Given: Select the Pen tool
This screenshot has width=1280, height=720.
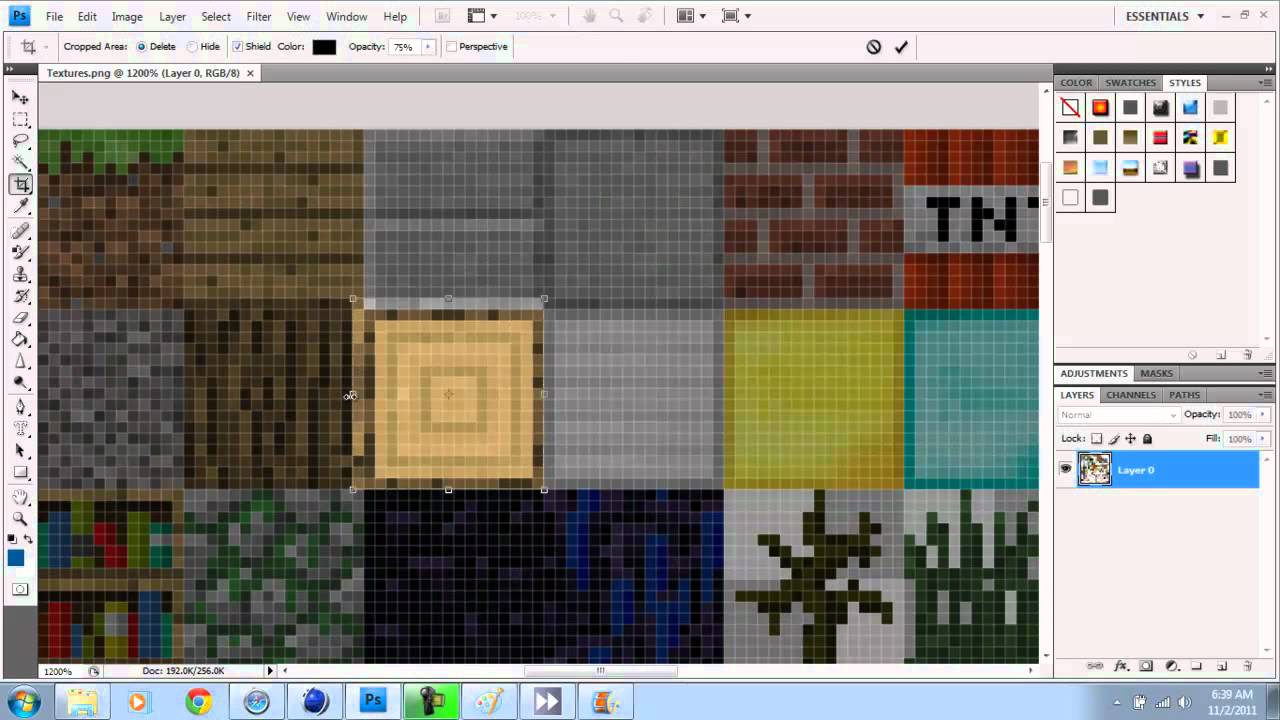Looking at the screenshot, I should coord(20,407).
